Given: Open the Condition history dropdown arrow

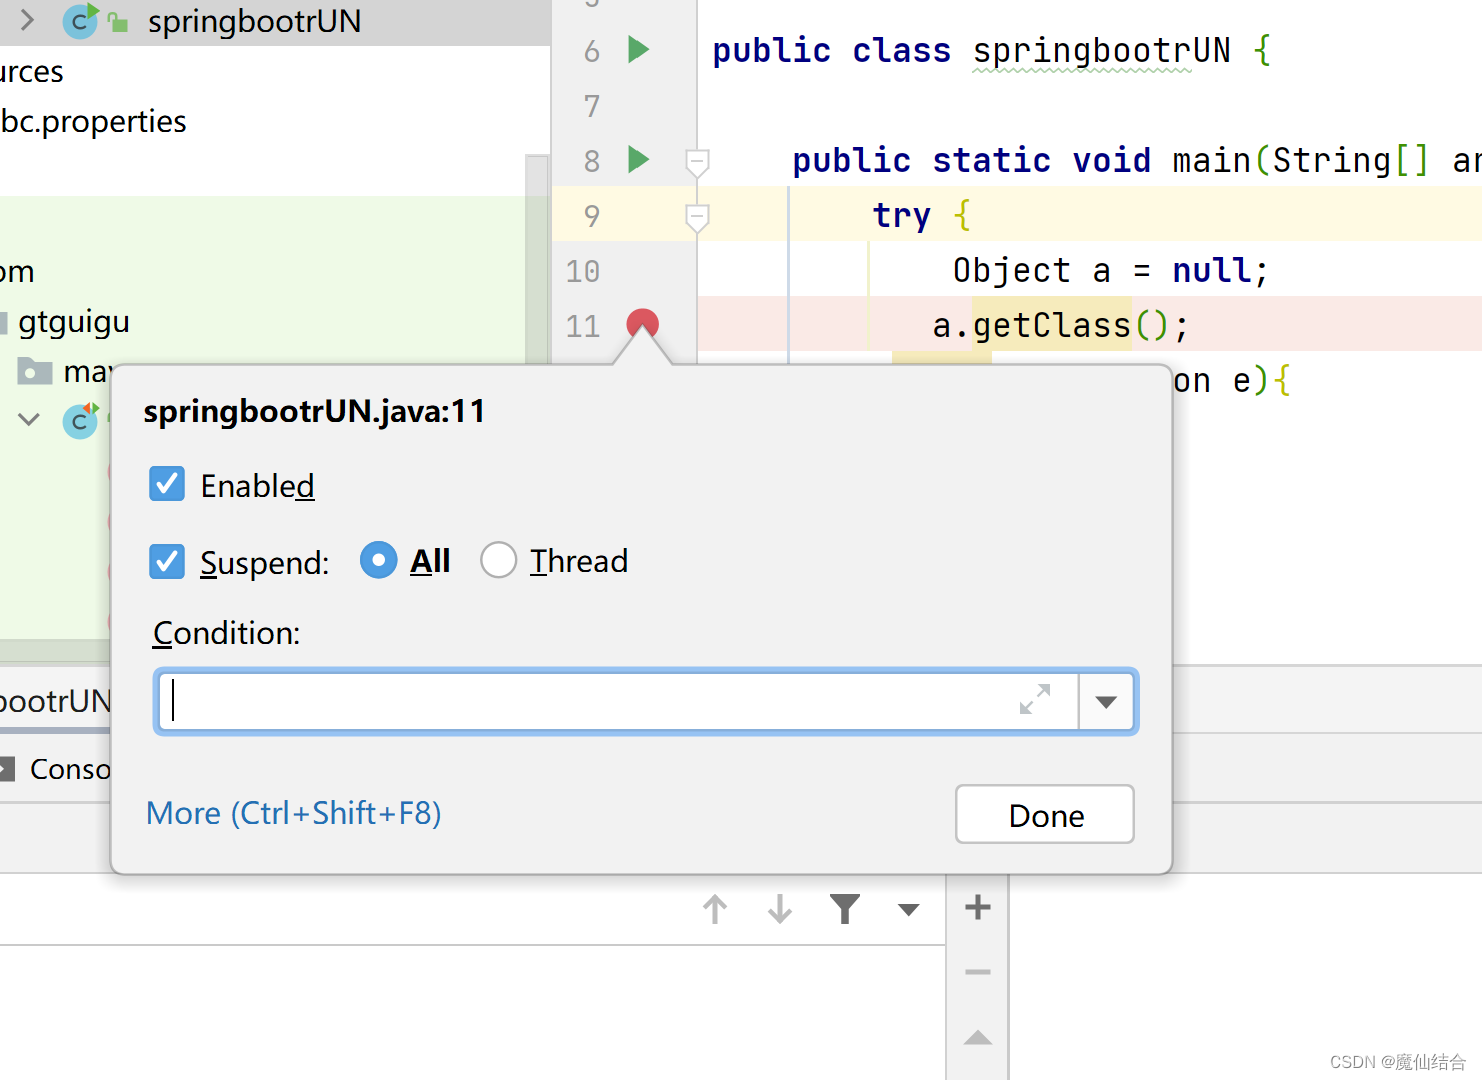Looking at the screenshot, I should click(x=1106, y=702).
